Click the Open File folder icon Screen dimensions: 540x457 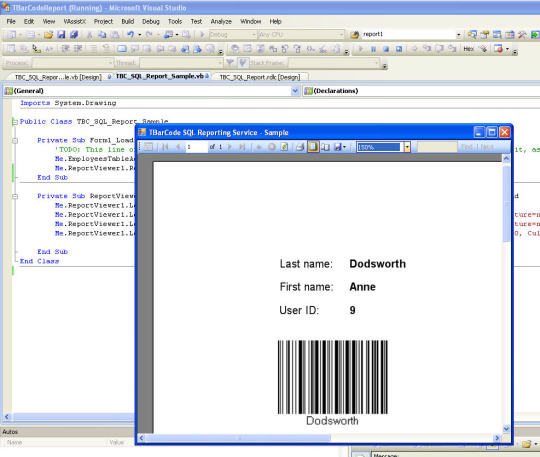tap(49, 34)
